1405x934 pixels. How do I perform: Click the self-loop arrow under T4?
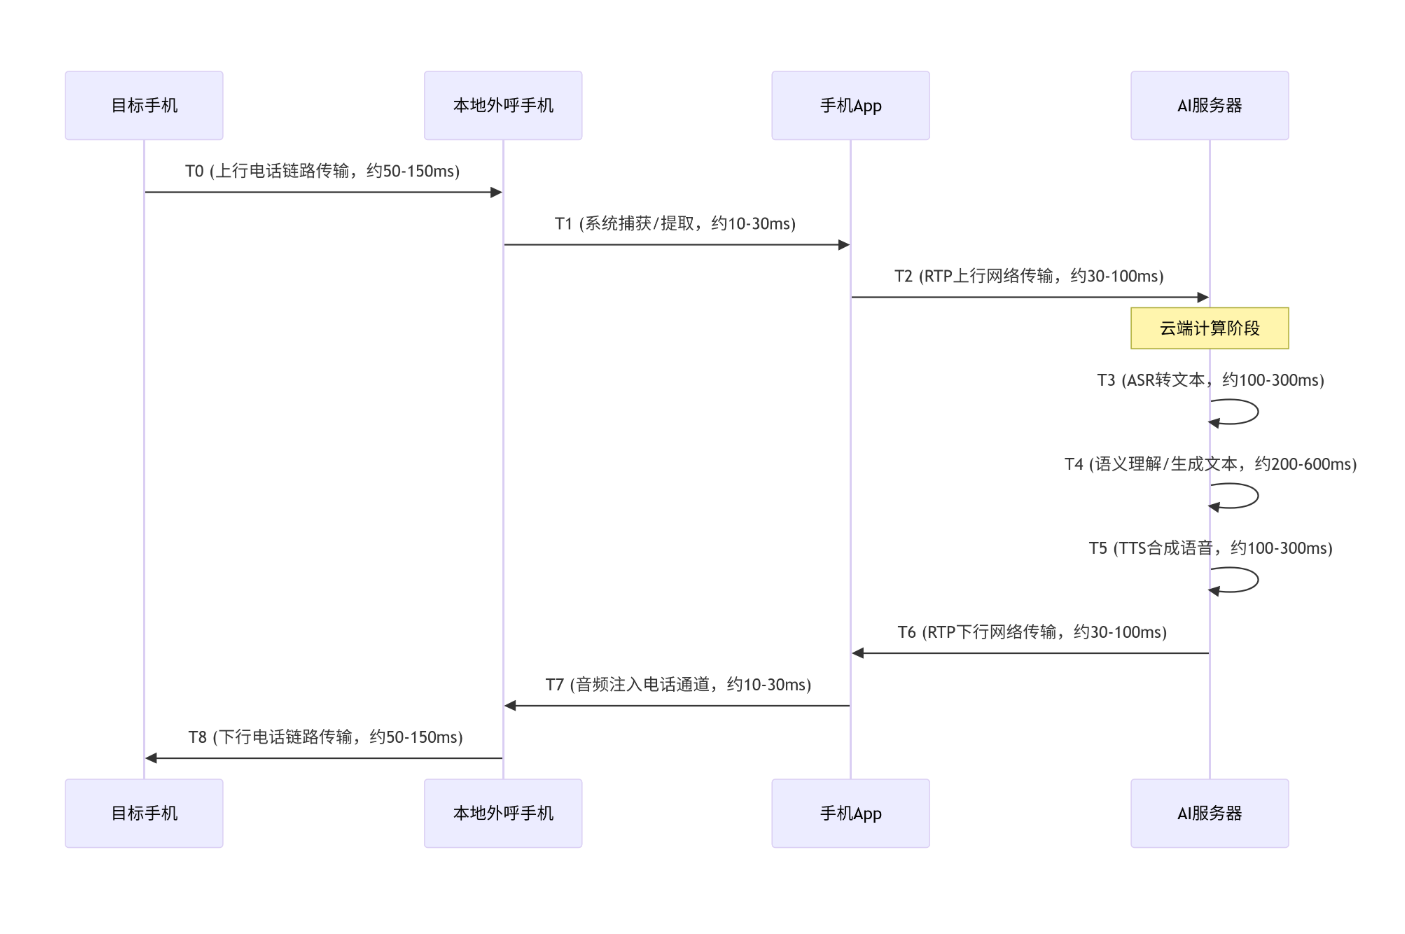[x=1234, y=496]
